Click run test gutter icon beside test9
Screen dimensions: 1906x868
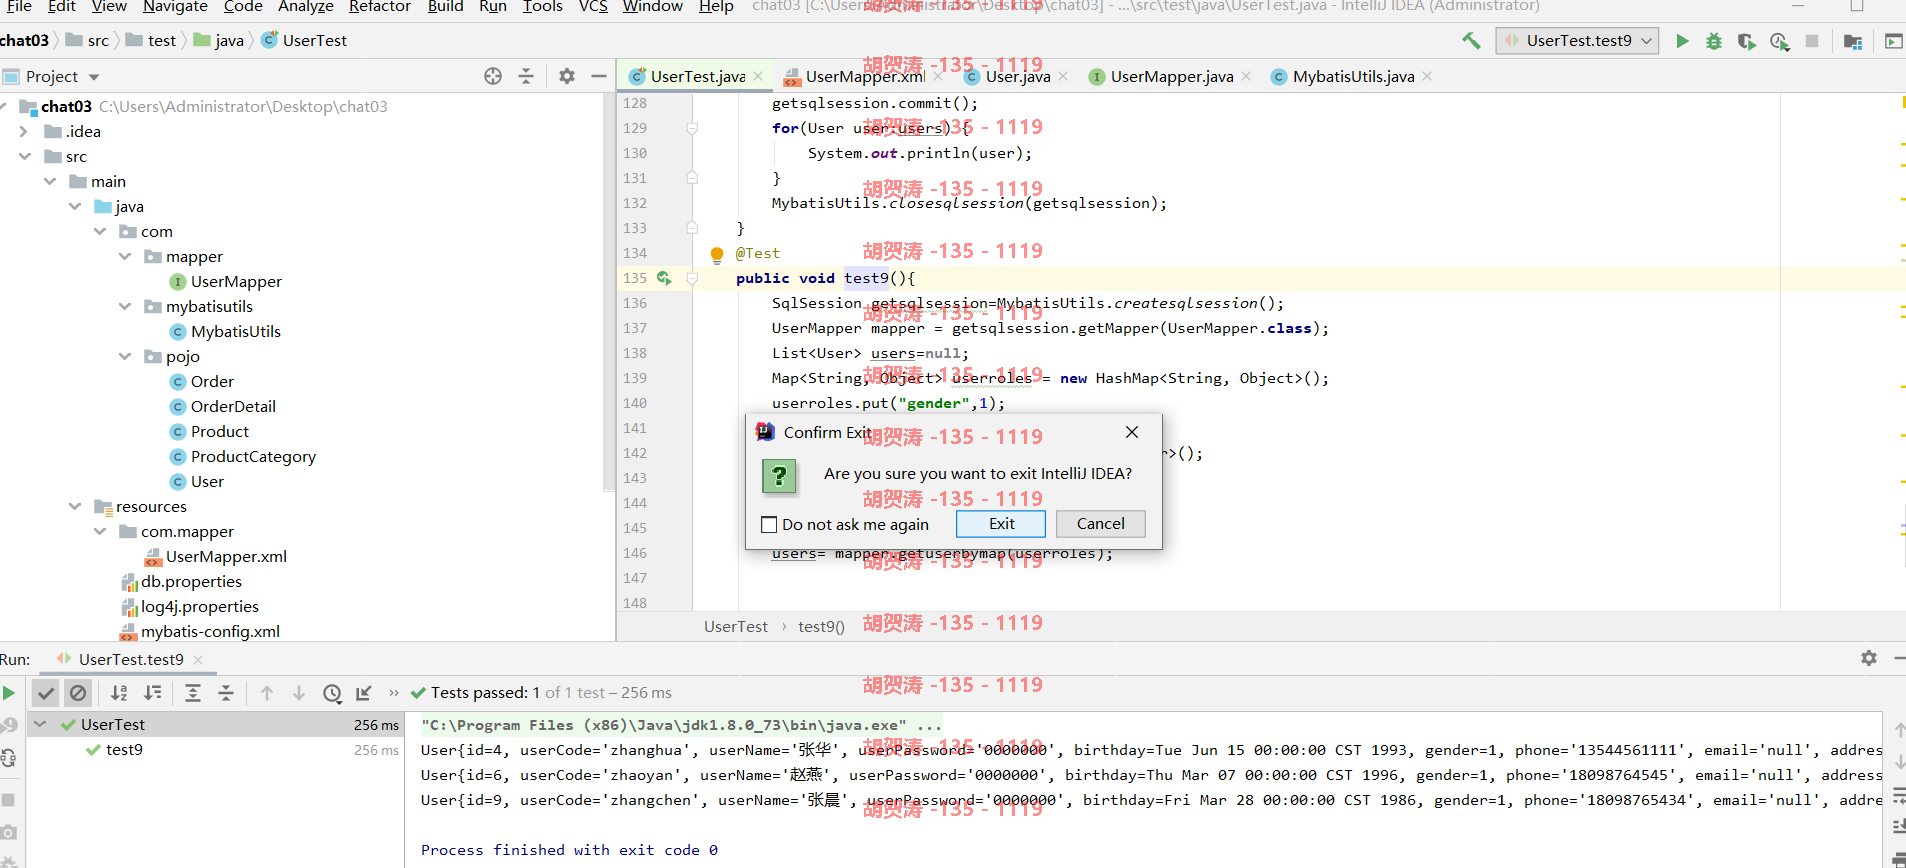tap(663, 278)
